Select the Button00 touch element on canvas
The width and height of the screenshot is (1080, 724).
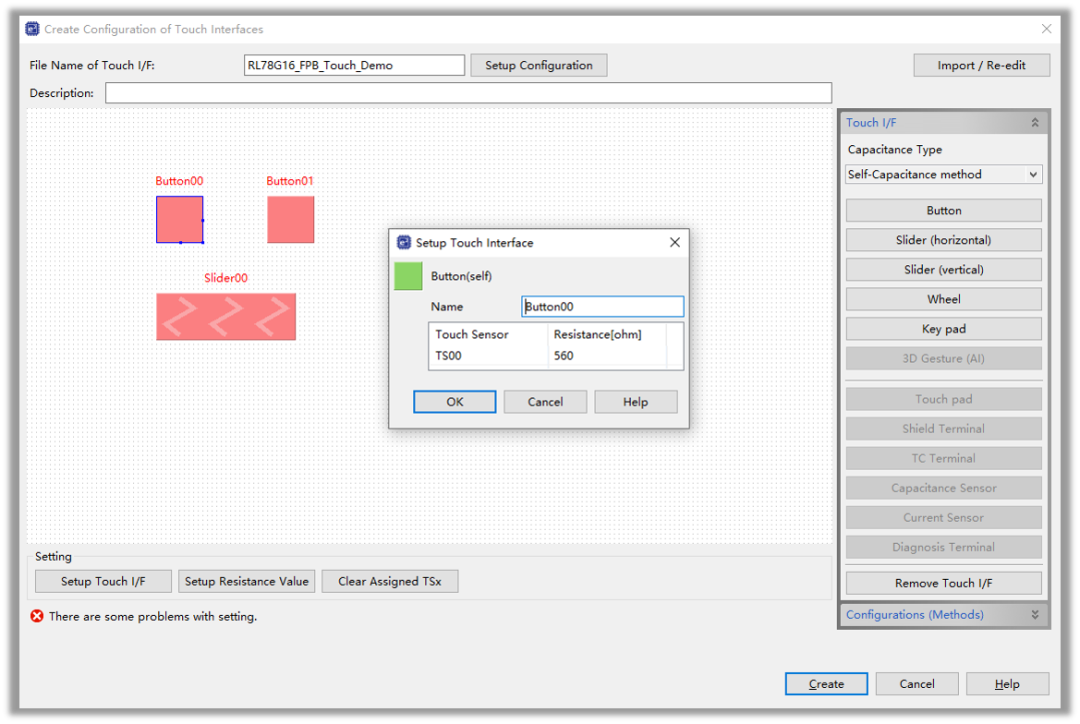point(179,219)
